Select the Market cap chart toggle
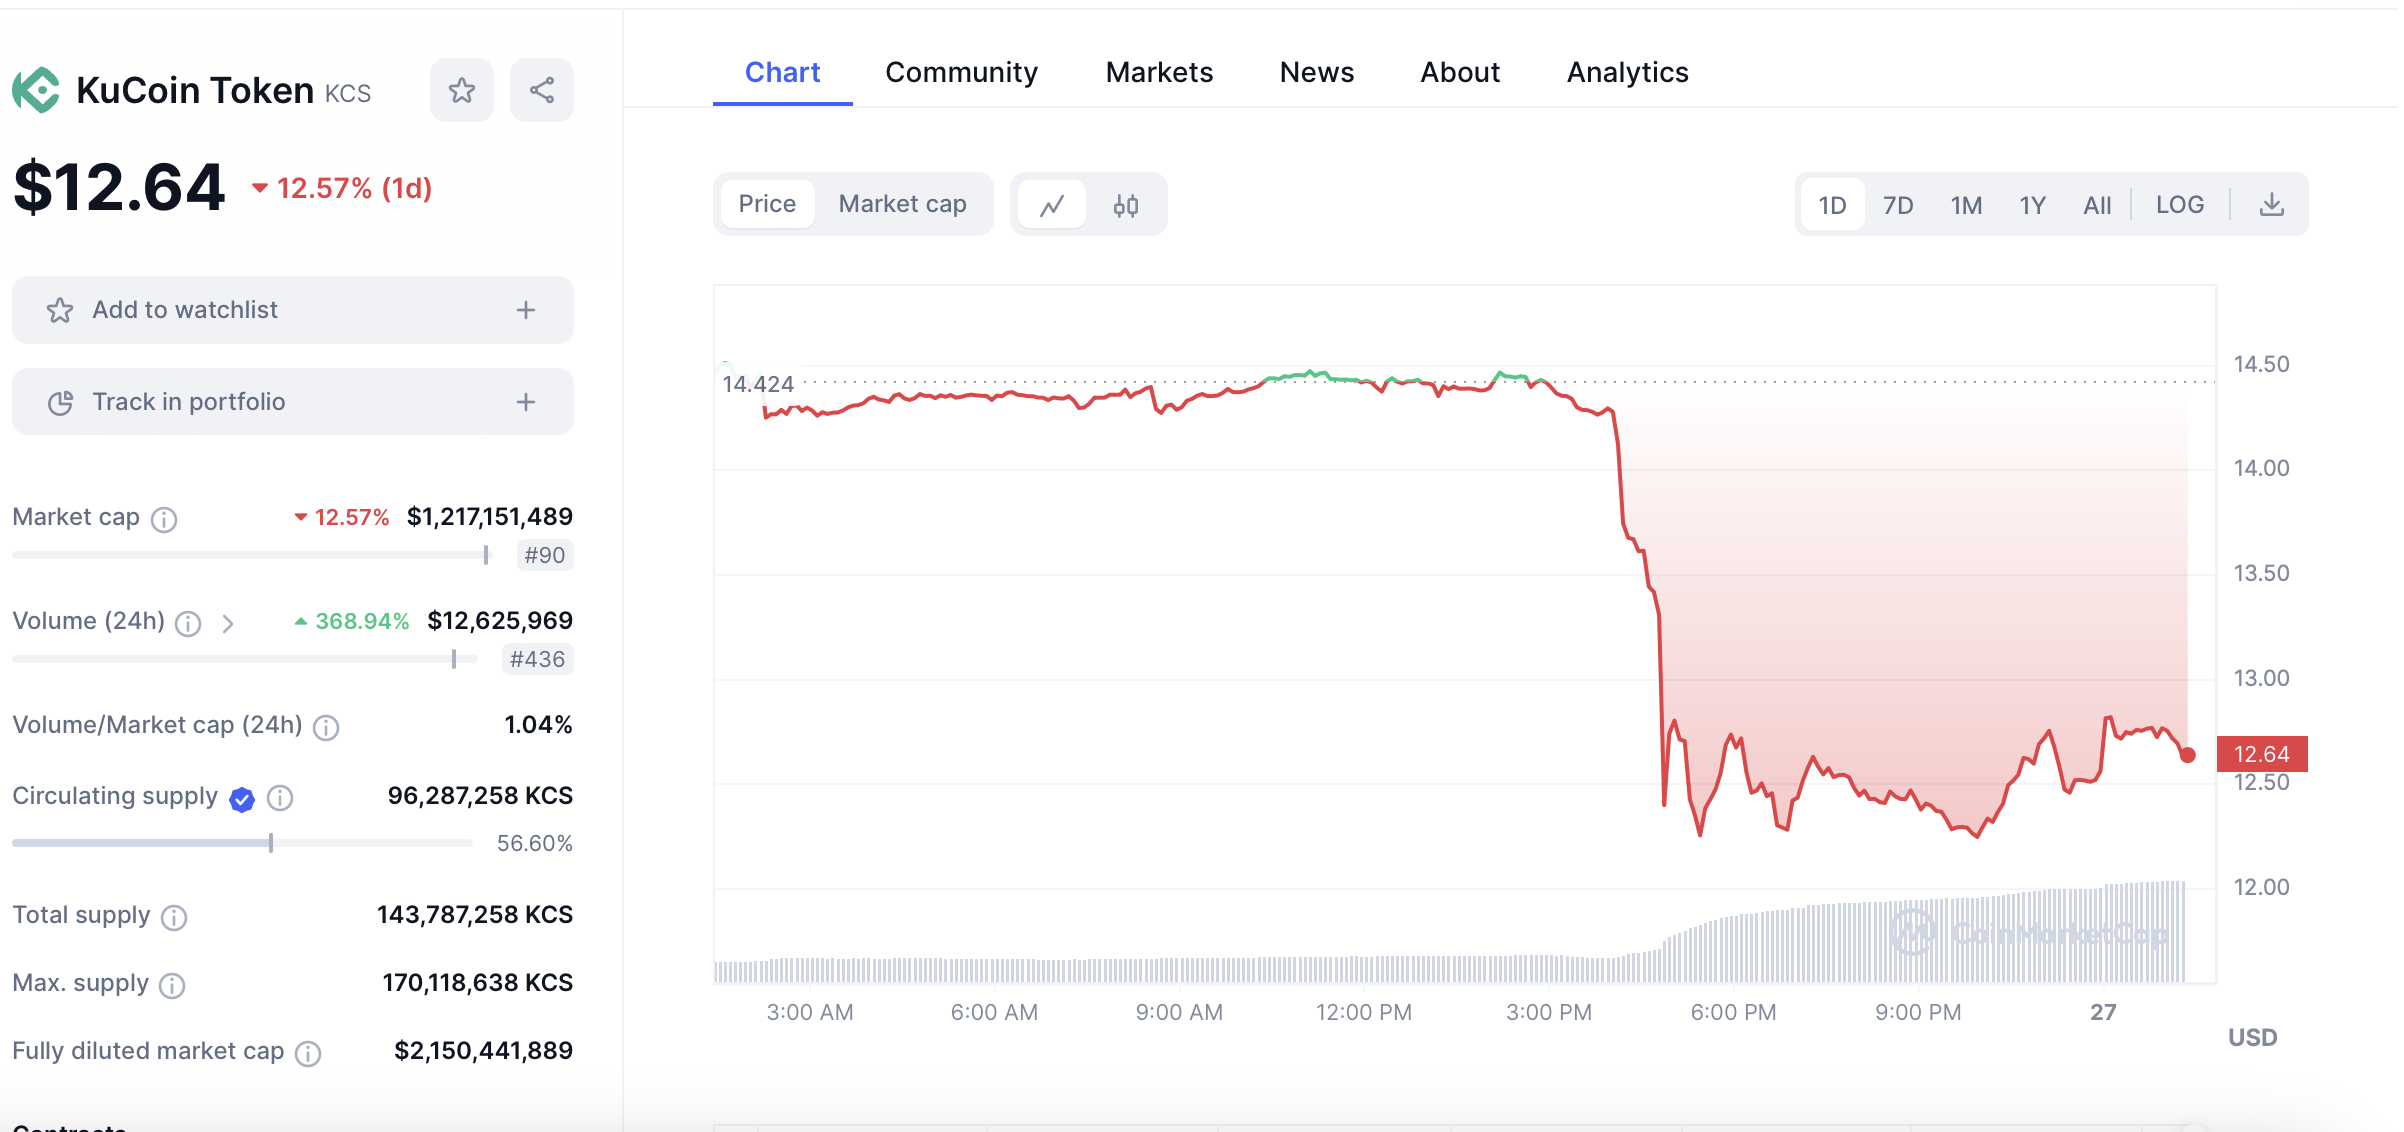The width and height of the screenshot is (2404, 1132). coord(902,204)
